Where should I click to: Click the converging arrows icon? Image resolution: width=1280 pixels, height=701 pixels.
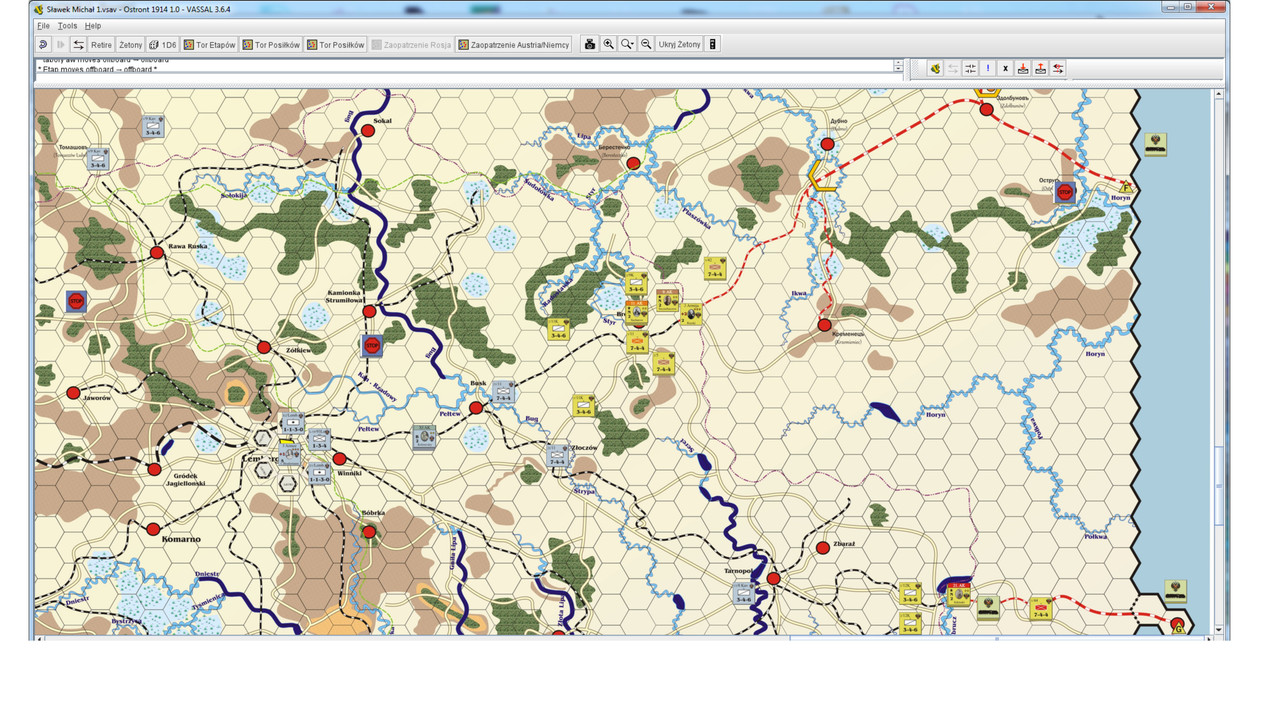tap(970, 69)
